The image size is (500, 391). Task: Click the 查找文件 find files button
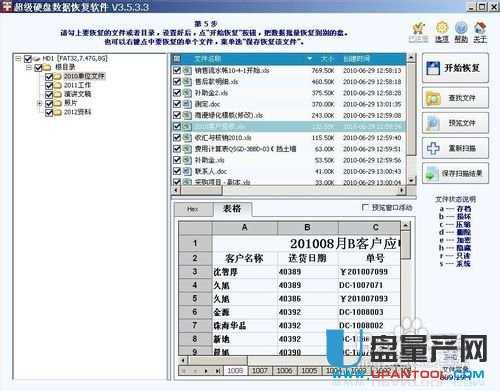[x=455, y=98]
